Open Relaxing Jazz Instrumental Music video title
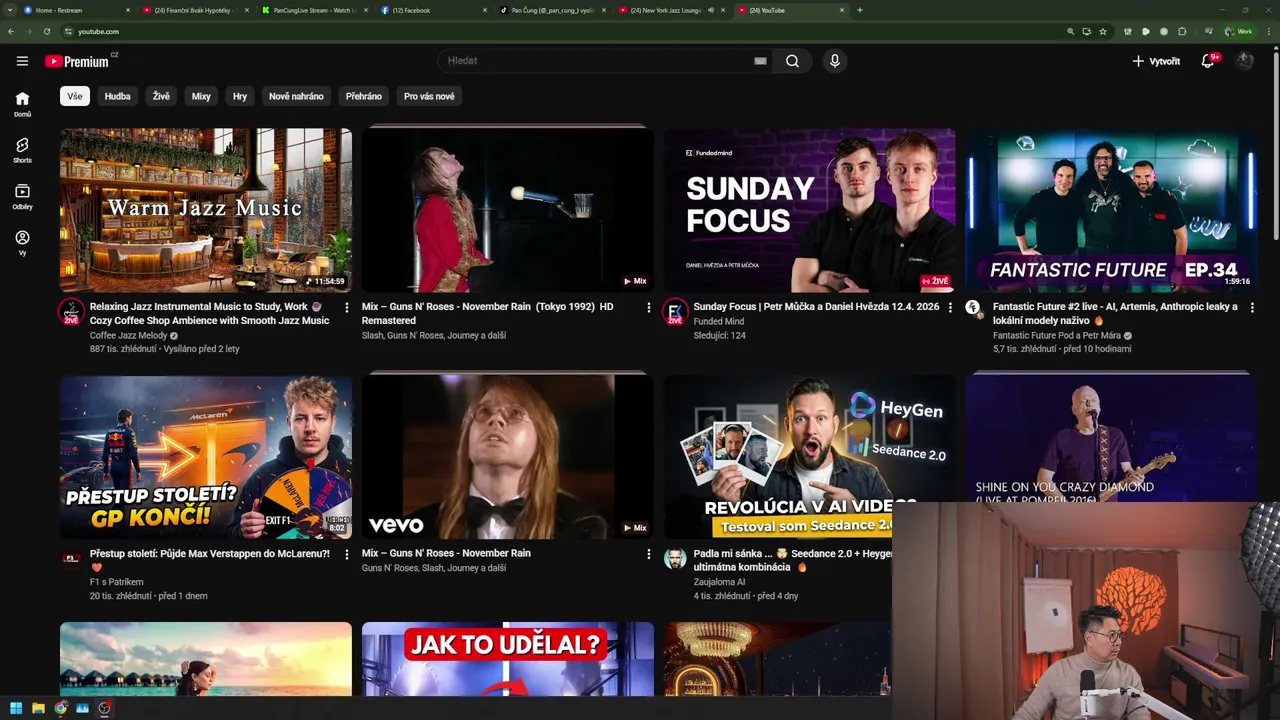 [209, 313]
